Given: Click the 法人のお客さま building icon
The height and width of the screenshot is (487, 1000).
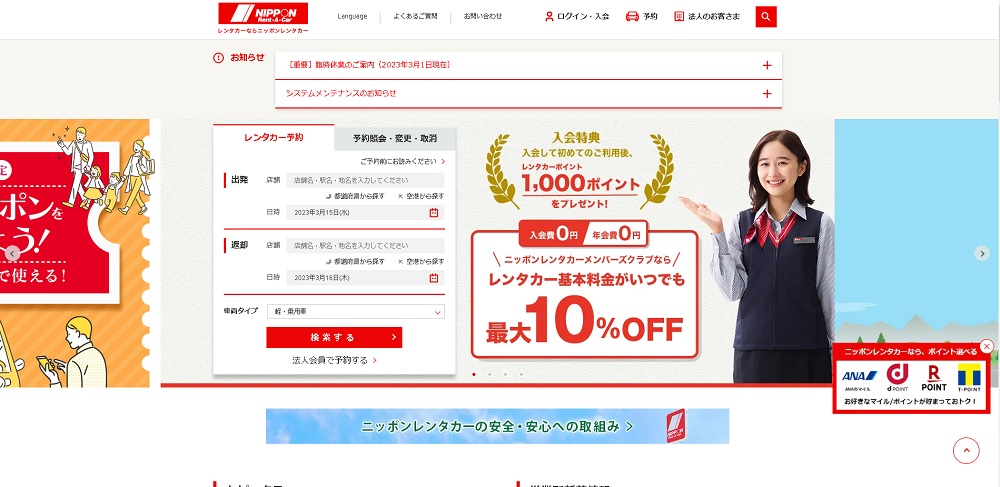Looking at the screenshot, I should [679, 17].
